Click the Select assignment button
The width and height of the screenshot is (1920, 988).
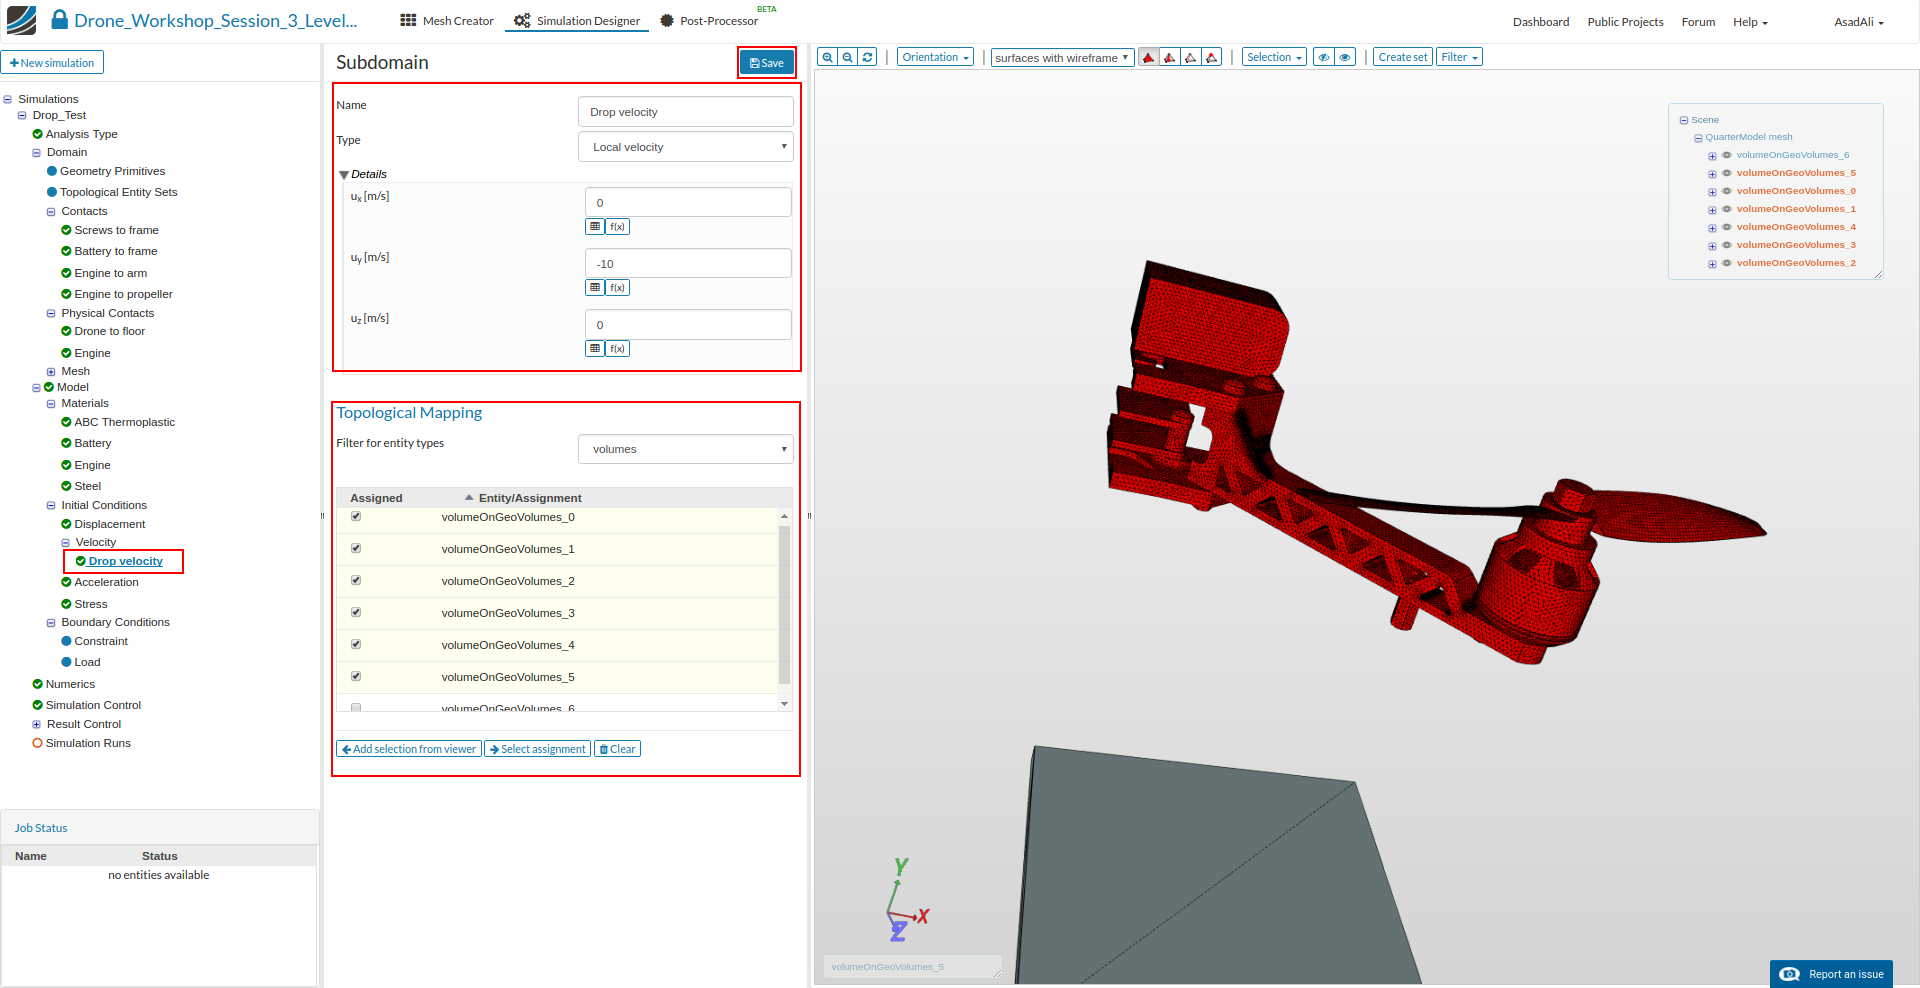pyautogui.click(x=538, y=749)
